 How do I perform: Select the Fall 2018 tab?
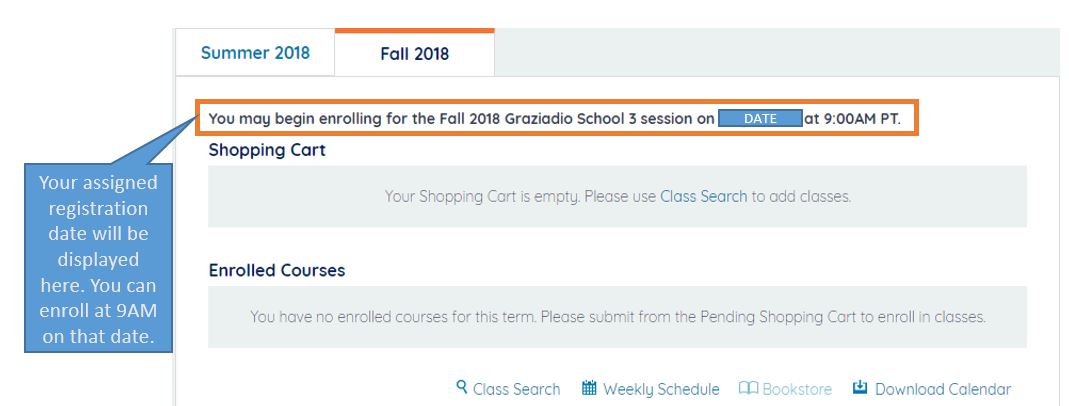(414, 54)
